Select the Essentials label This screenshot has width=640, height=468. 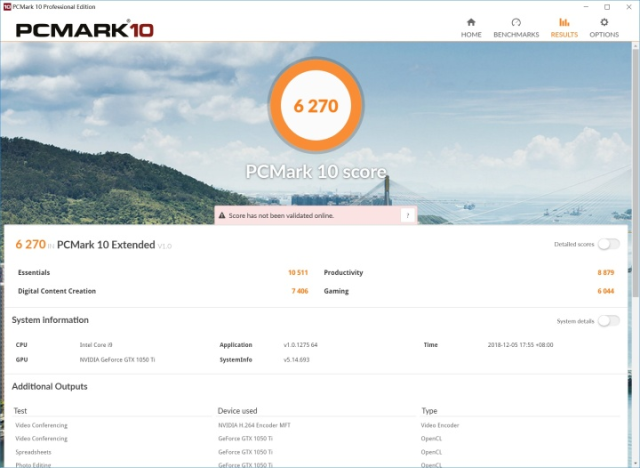[x=34, y=273]
